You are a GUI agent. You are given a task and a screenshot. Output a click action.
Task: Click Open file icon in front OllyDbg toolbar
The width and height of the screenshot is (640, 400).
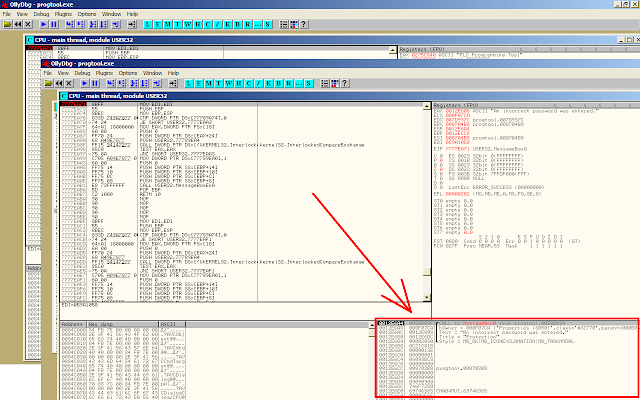pos(49,83)
